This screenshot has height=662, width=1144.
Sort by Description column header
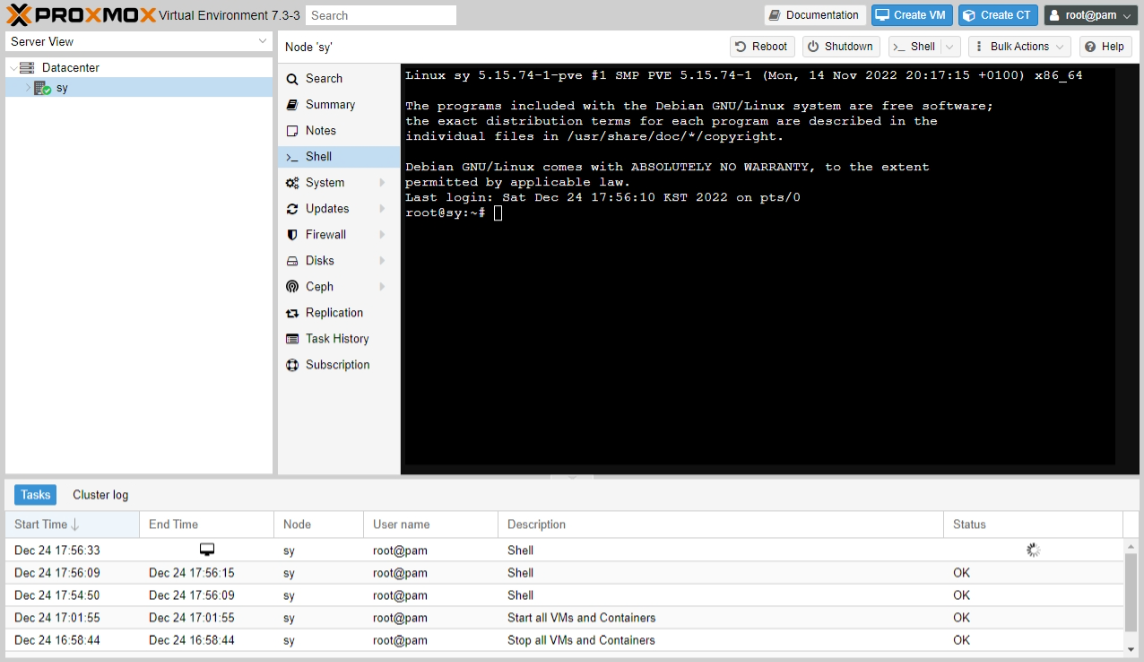pos(721,524)
